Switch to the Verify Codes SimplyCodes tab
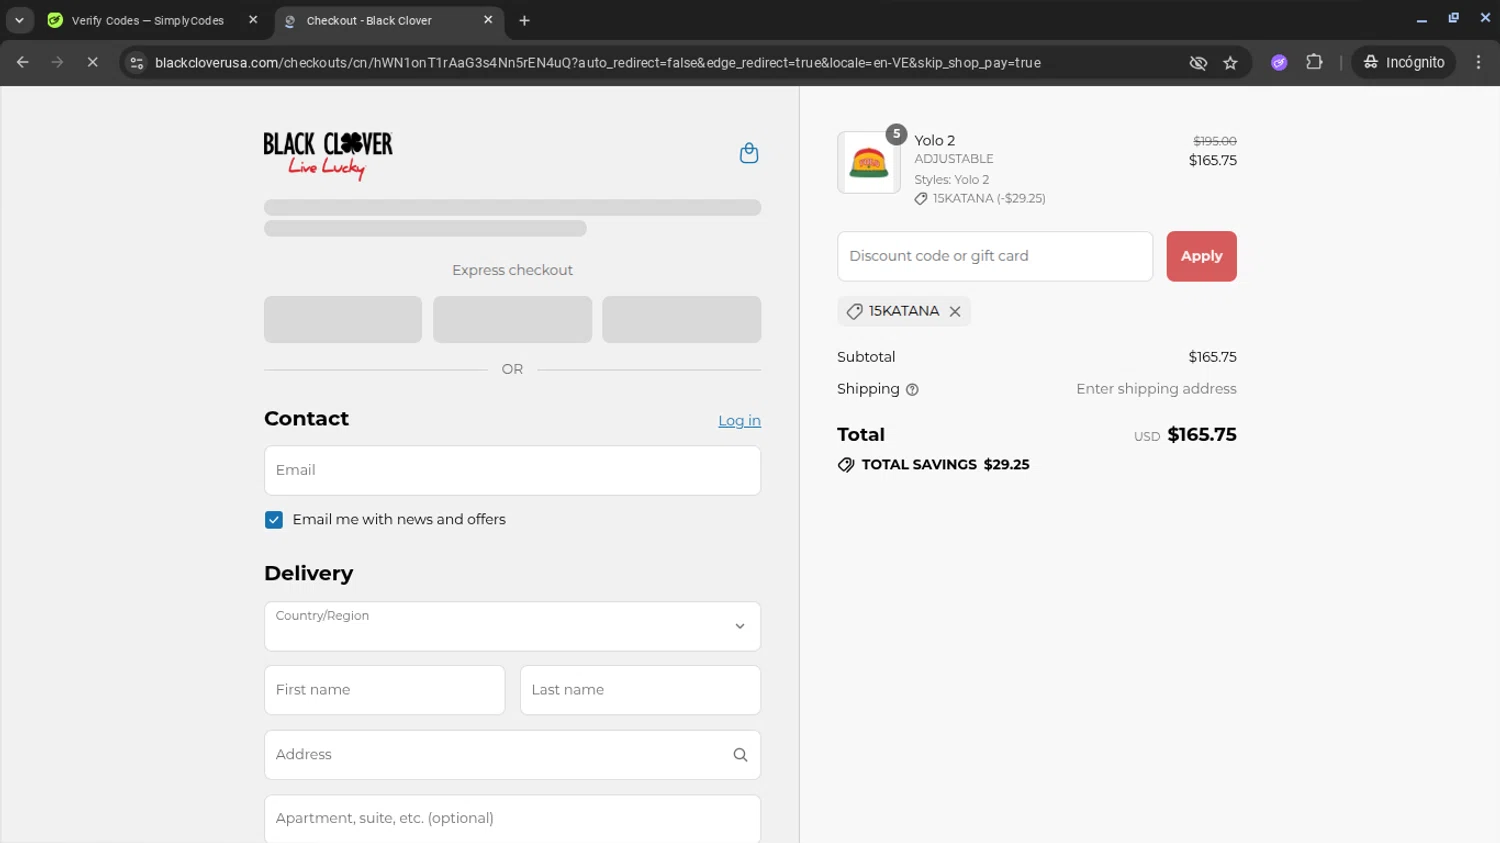1500x843 pixels. pos(148,20)
